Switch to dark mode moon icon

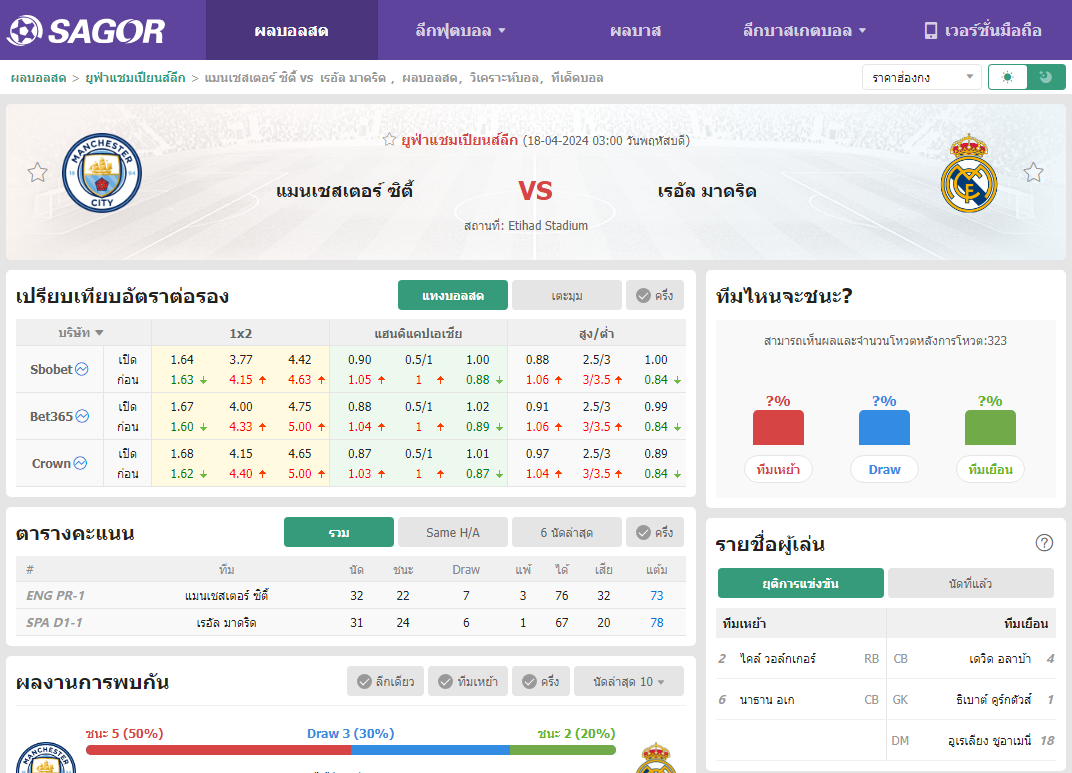(1046, 77)
